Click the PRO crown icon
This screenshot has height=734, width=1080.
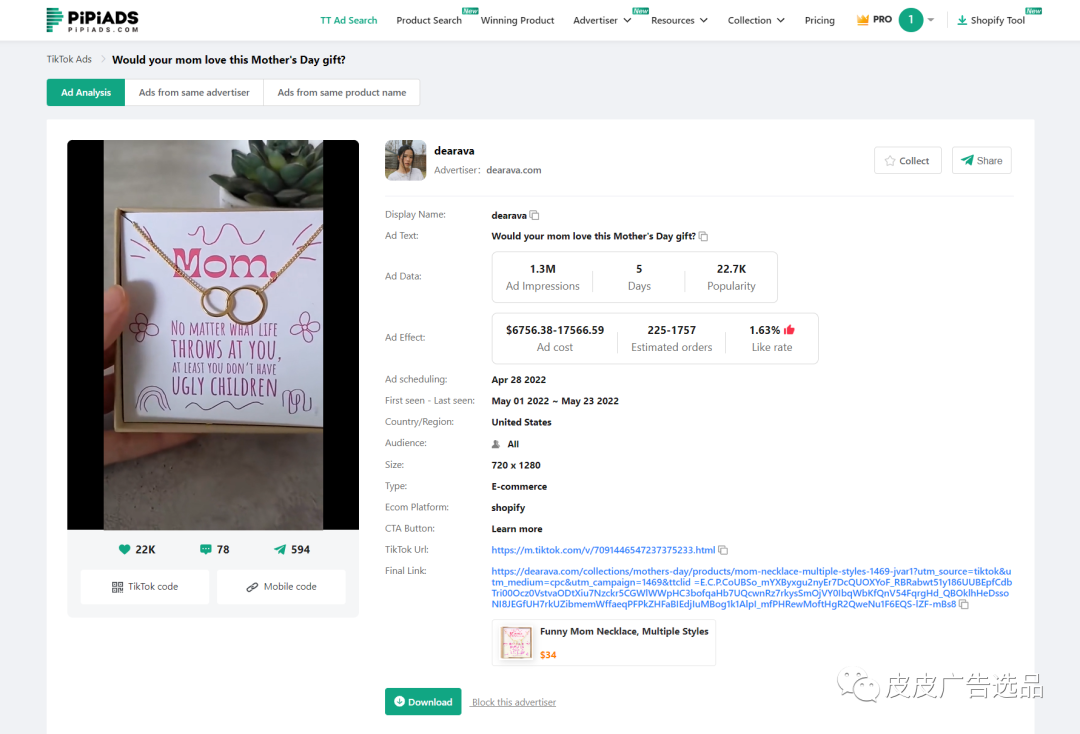pyautogui.click(x=863, y=20)
